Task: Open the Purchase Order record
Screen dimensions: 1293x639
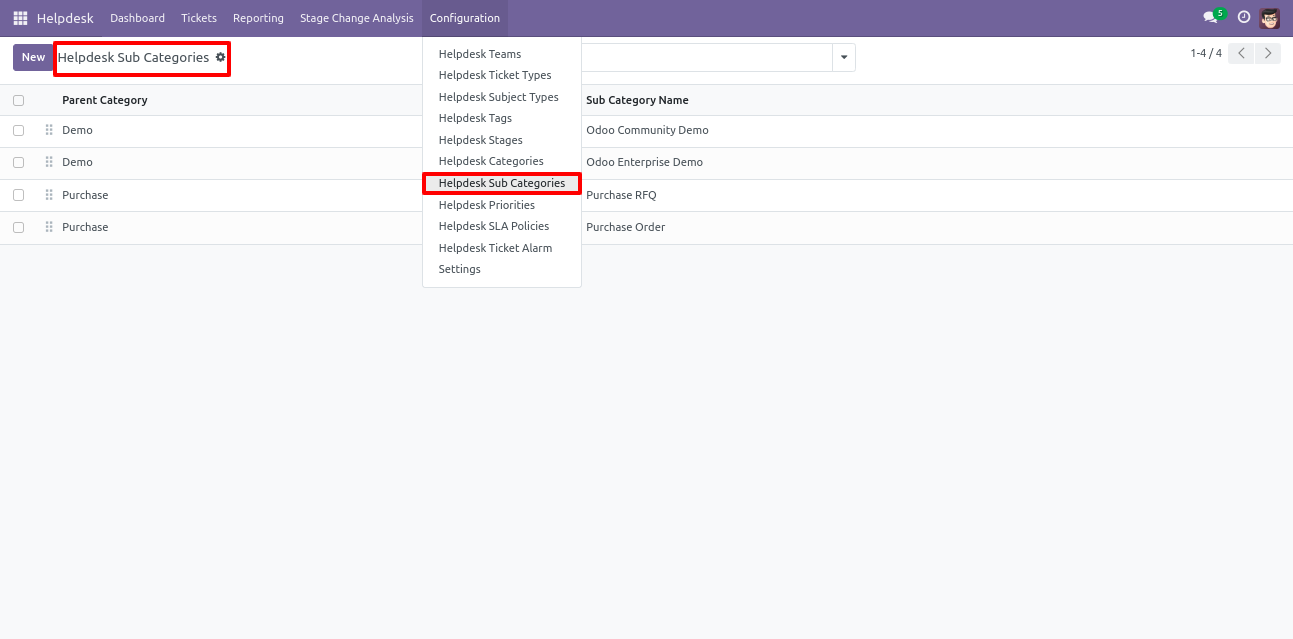Action: tap(625, 227)
